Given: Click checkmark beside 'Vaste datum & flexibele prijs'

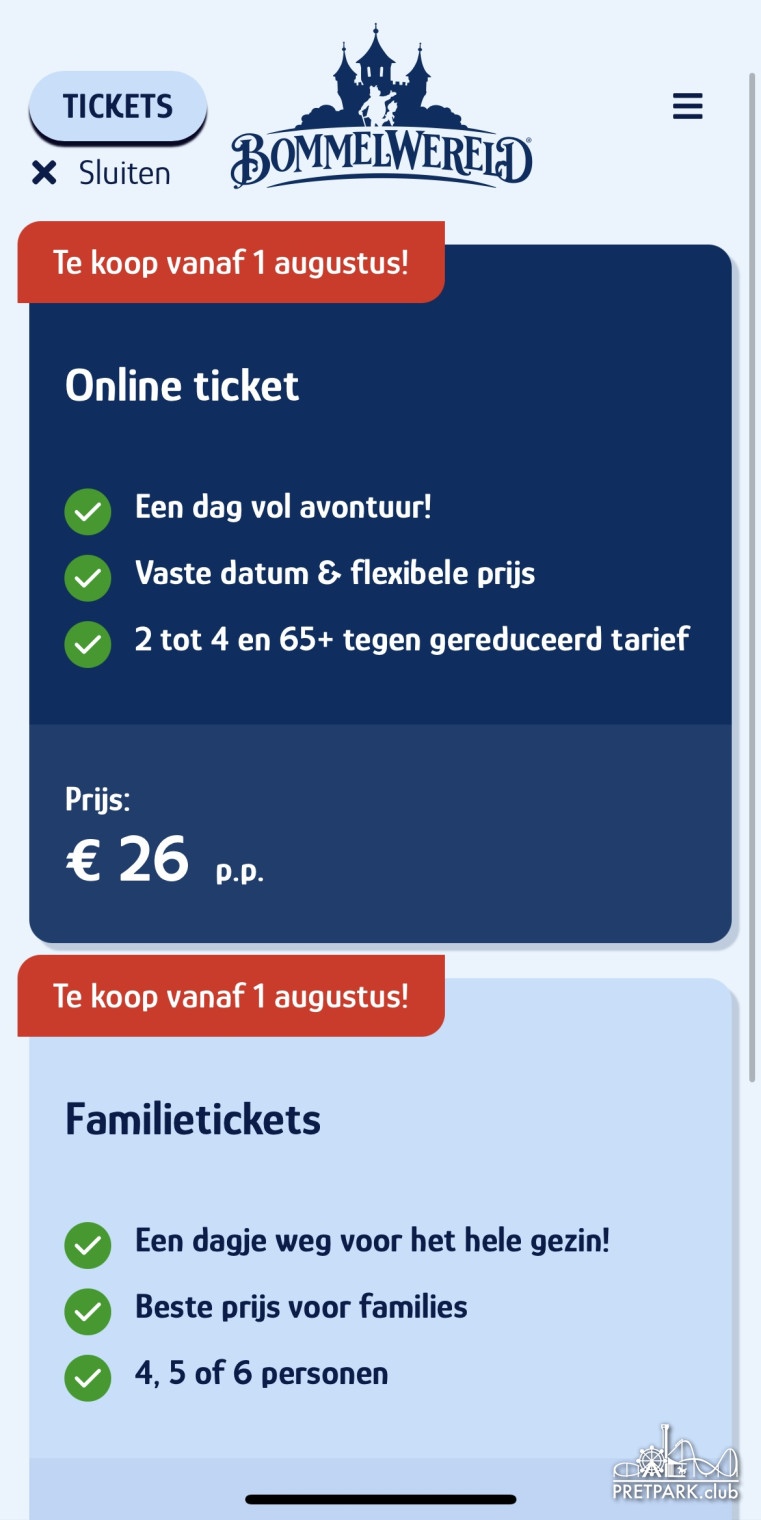Looking at the screenshot, I should 88,578.
